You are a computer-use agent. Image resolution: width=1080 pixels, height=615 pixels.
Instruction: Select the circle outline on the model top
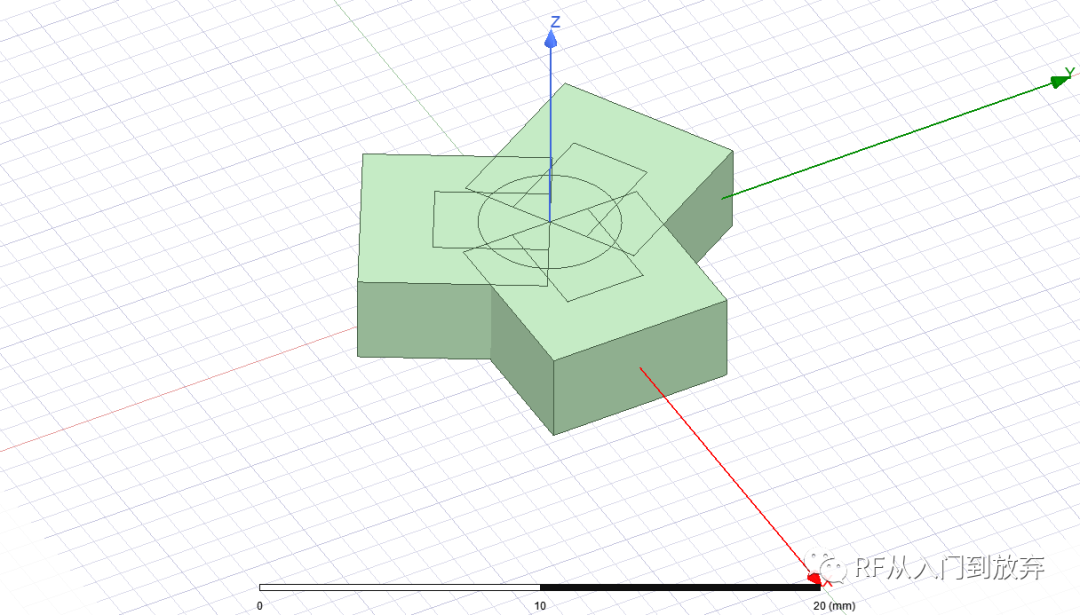(x=550, y=222)
